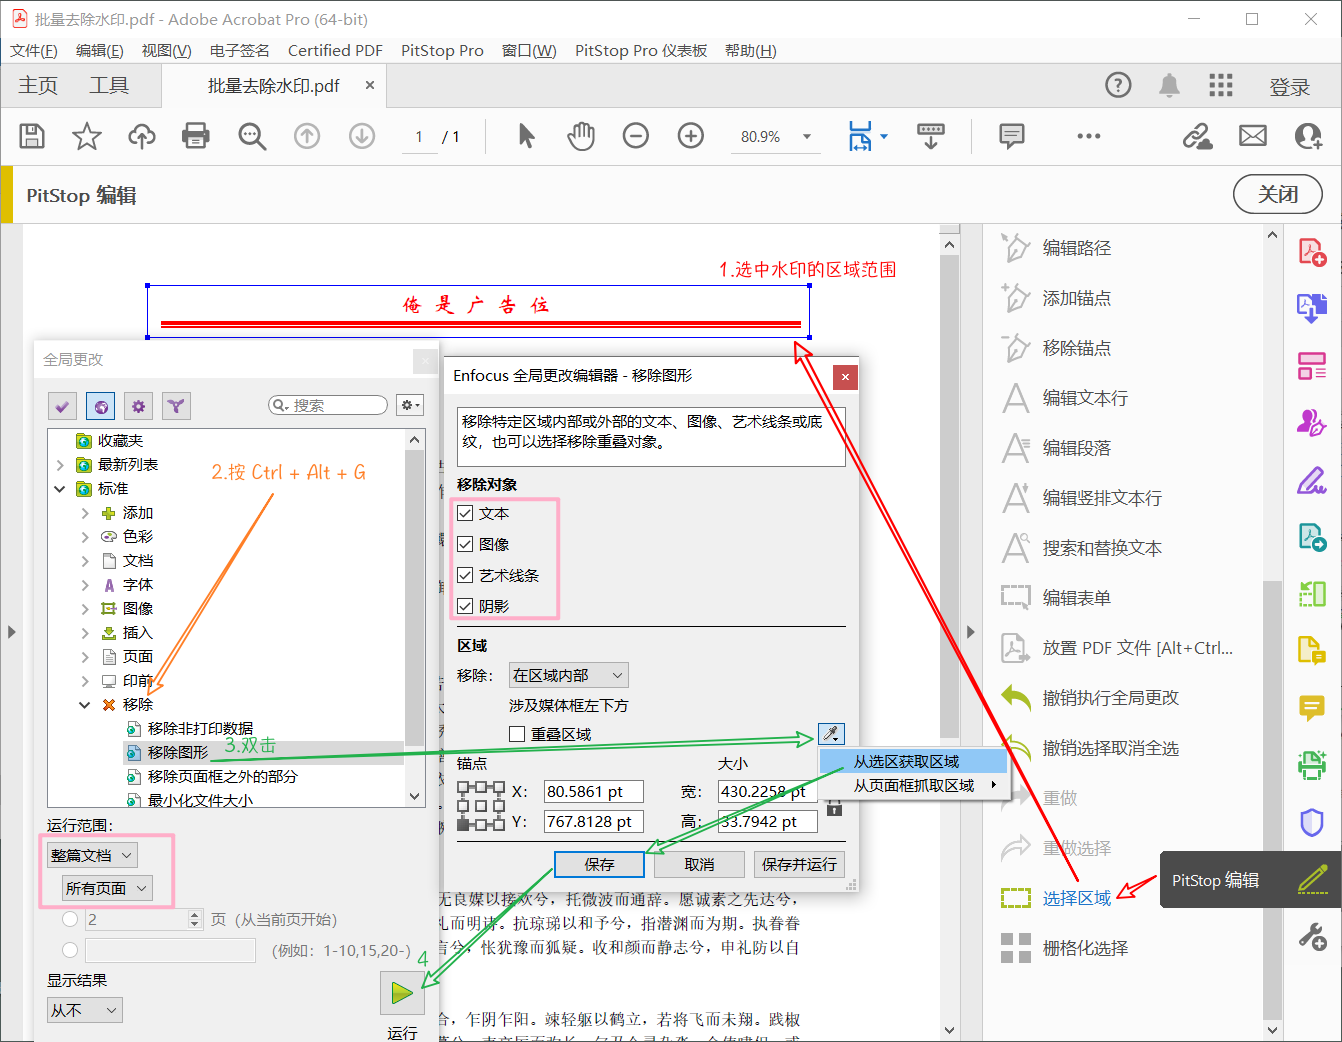Click the eyedropper region capture button

point(831,734)
